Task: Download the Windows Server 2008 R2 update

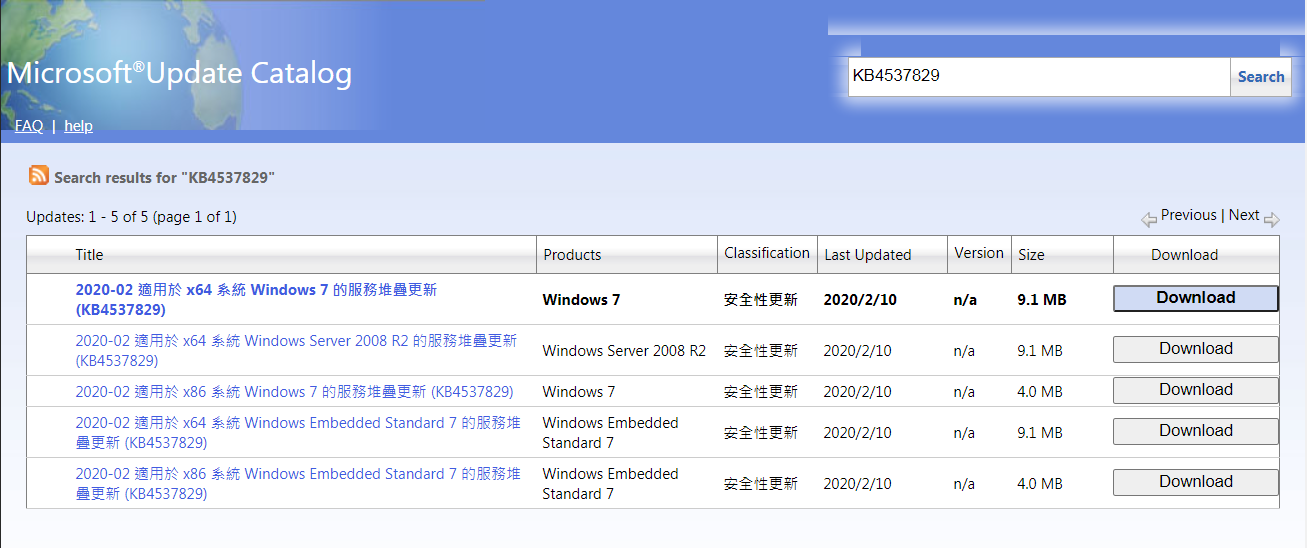Action: [x=1195, y=349]
